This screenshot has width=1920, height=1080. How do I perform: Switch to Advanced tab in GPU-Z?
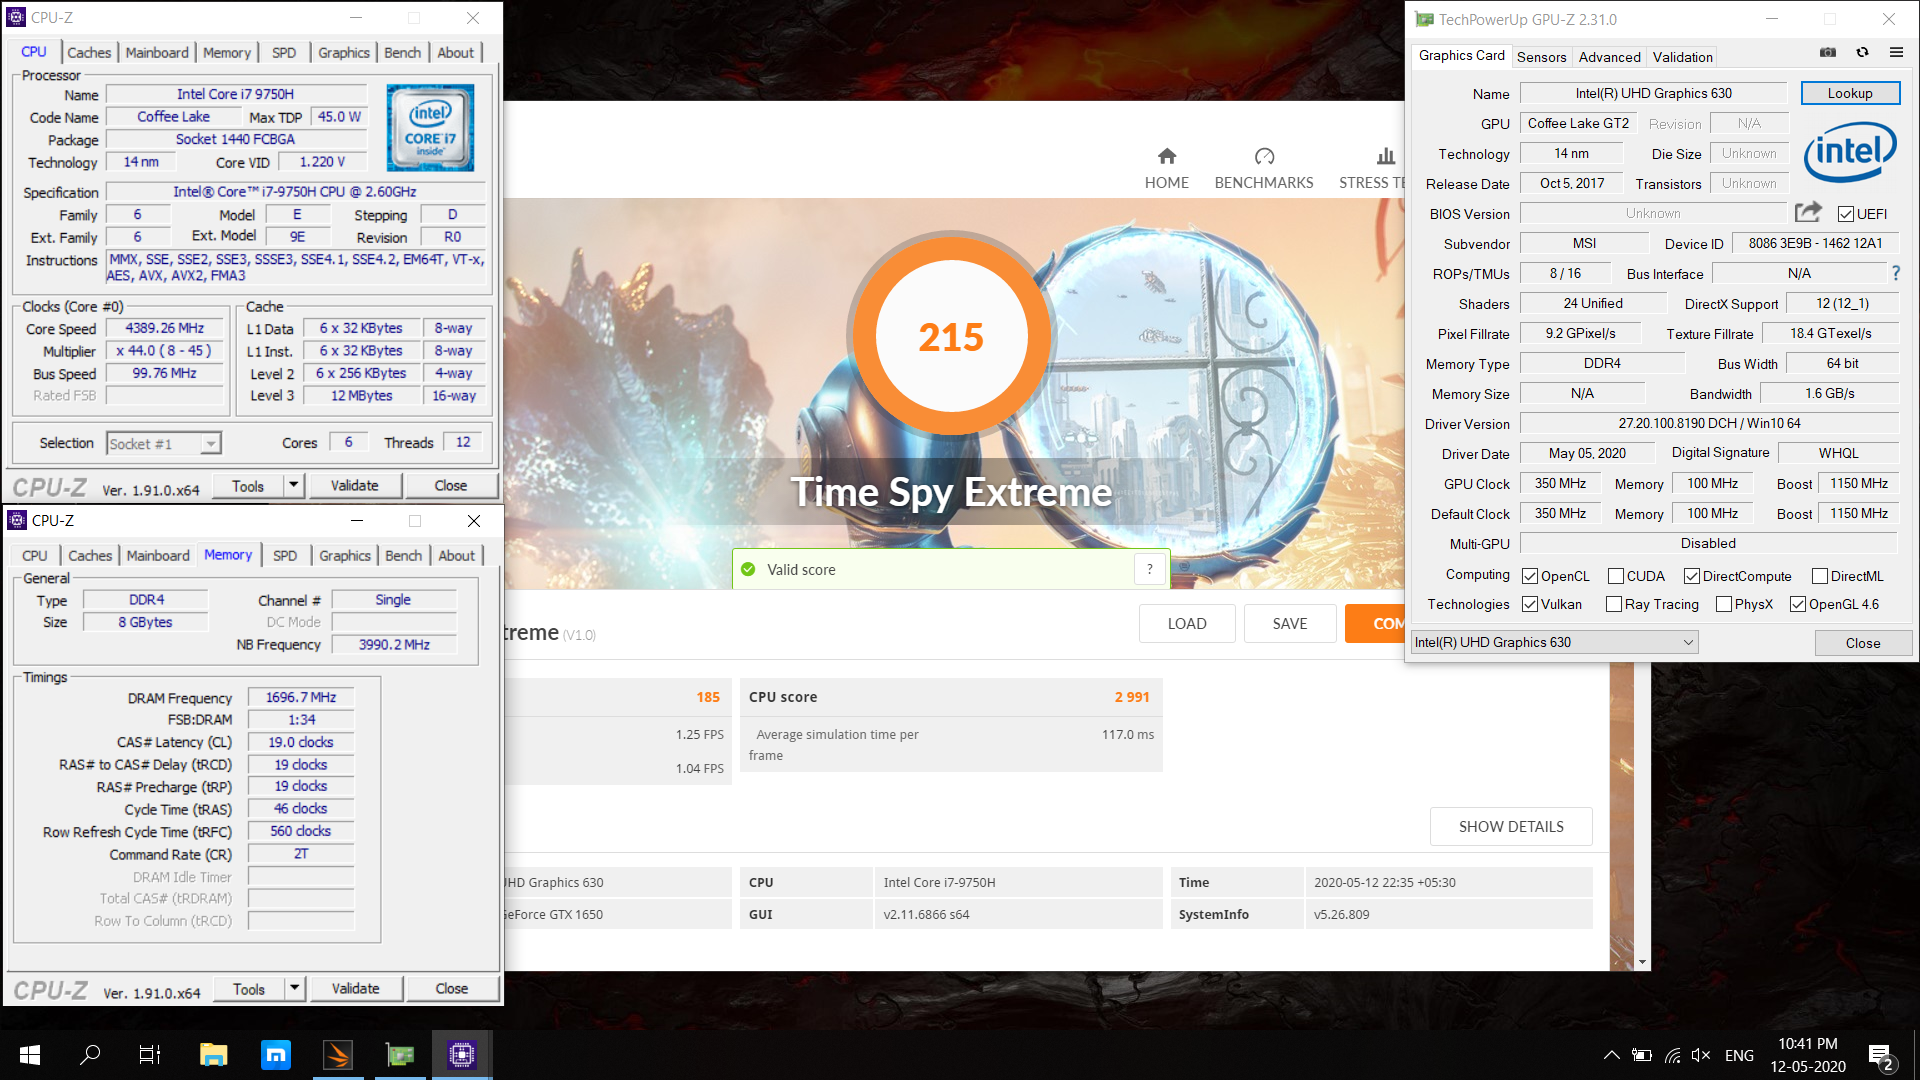click(1609, 57)
